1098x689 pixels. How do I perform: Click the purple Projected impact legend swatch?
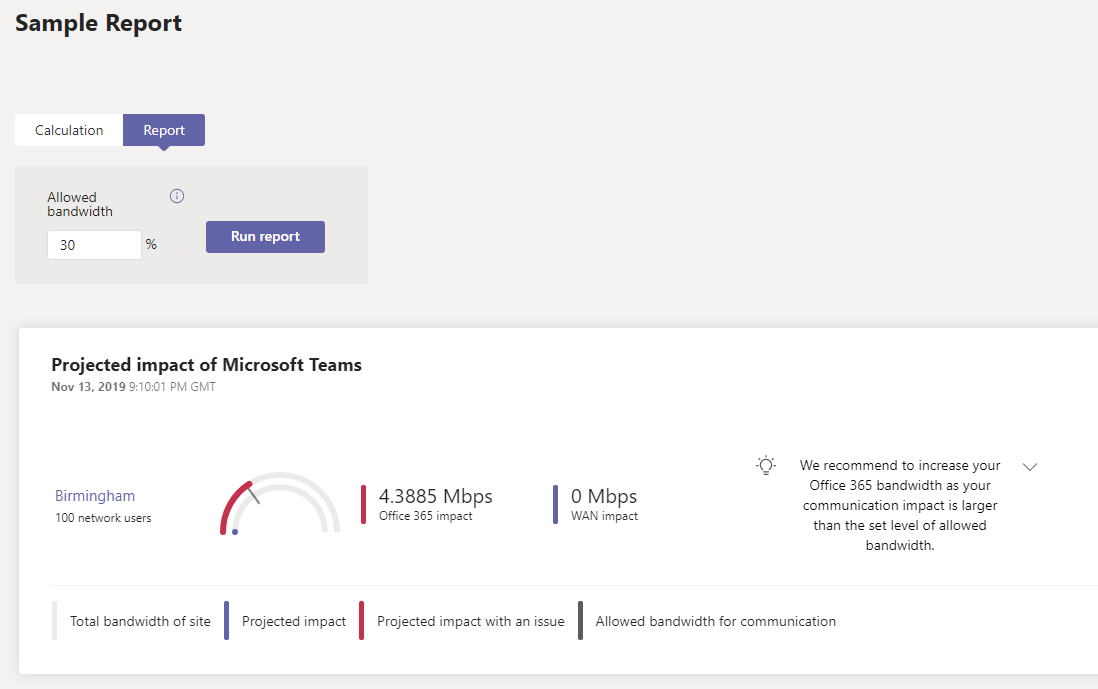pos(226,620)
